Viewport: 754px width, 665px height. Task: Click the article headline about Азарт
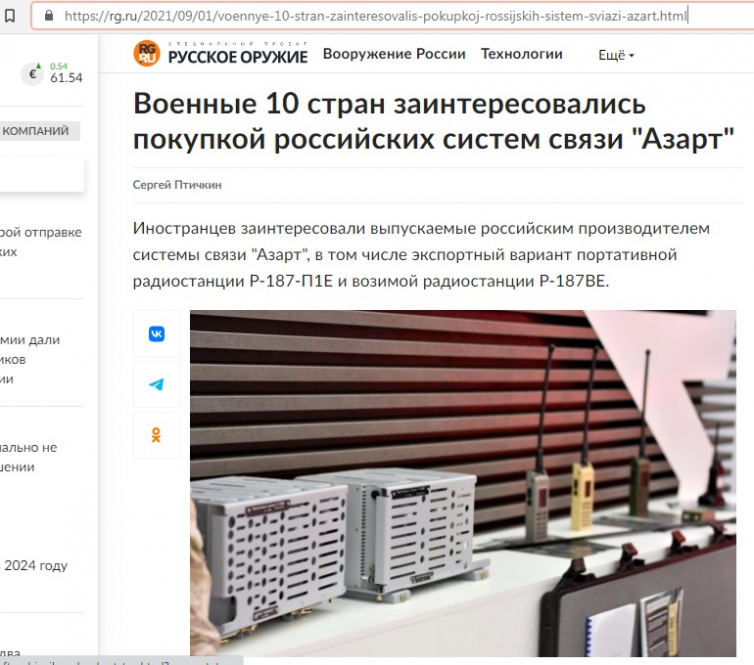point(434,121)
